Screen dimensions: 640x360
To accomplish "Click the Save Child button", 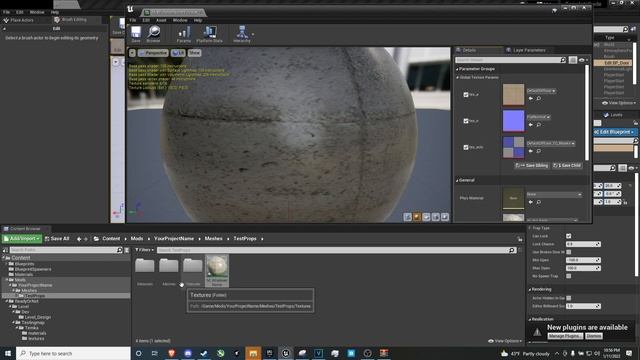I will (x=567, y=166).
